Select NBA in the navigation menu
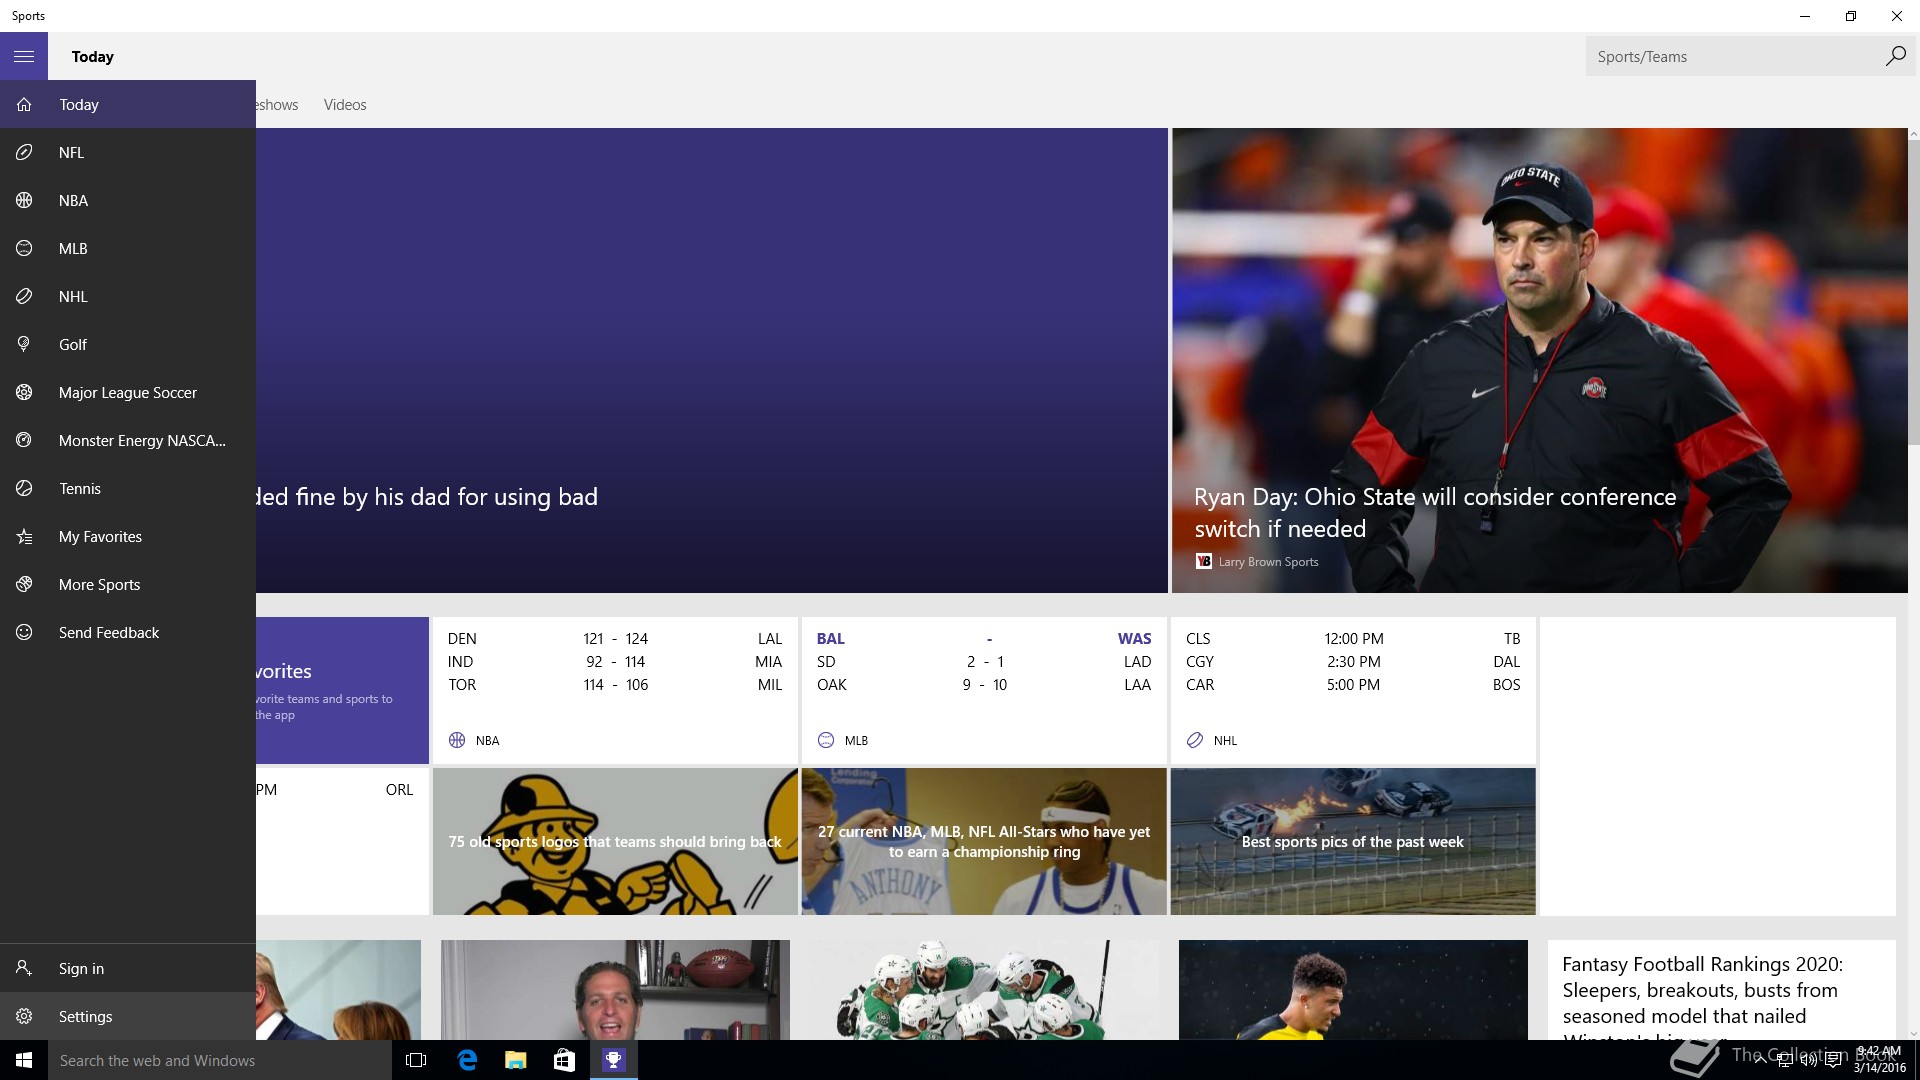This screenshot has width=1920, height=1080. [128, 200]
